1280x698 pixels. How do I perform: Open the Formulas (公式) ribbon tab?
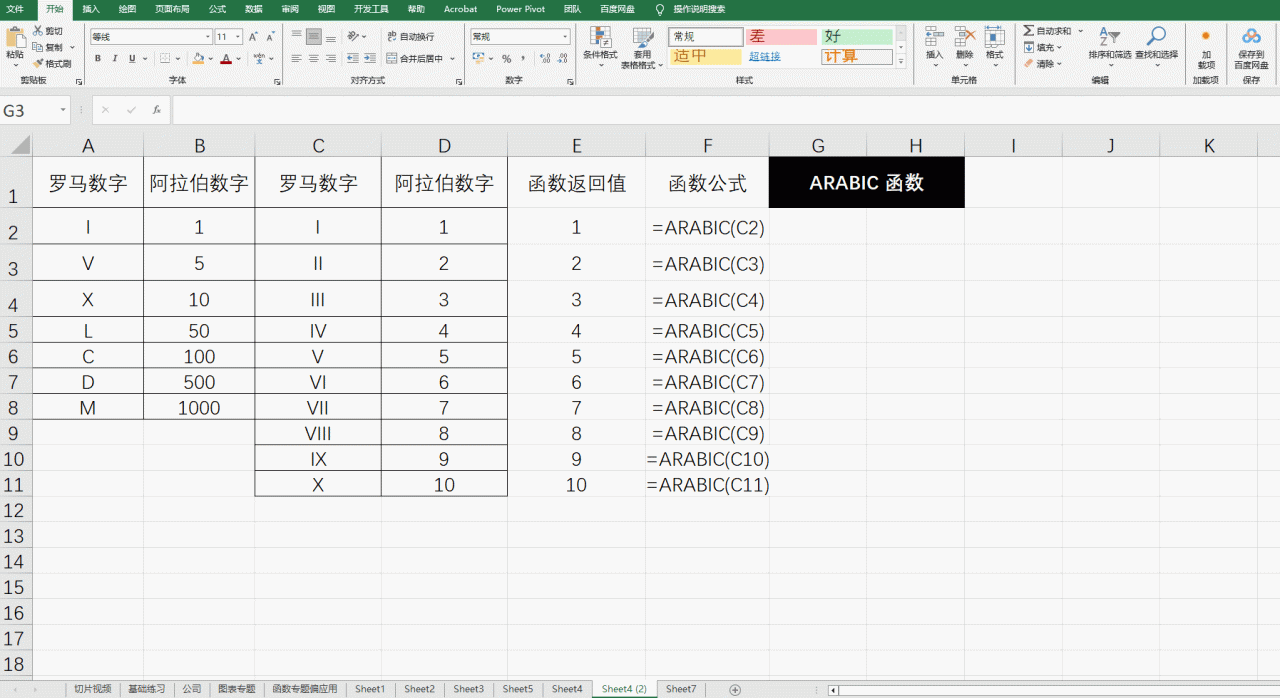(x=217, y=8)
